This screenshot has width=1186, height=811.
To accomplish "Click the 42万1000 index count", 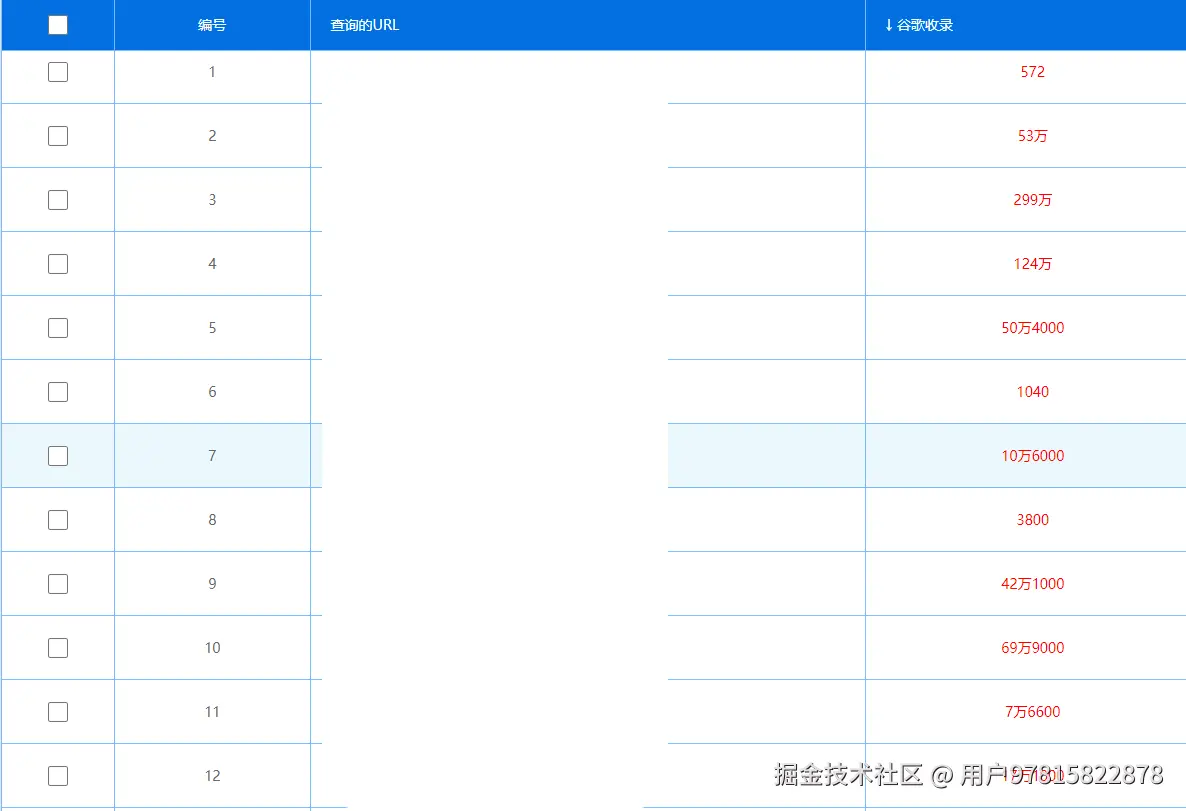I will (x=1032, y=583).
